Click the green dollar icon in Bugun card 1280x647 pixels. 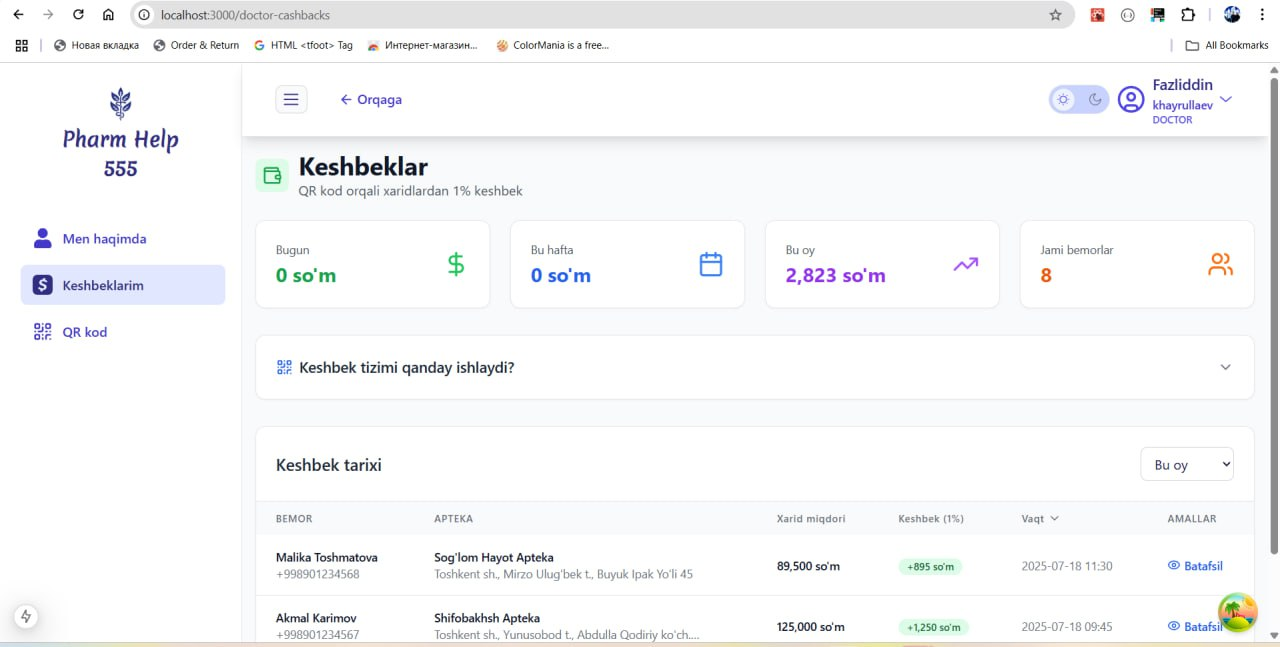(x=456, y=264)
